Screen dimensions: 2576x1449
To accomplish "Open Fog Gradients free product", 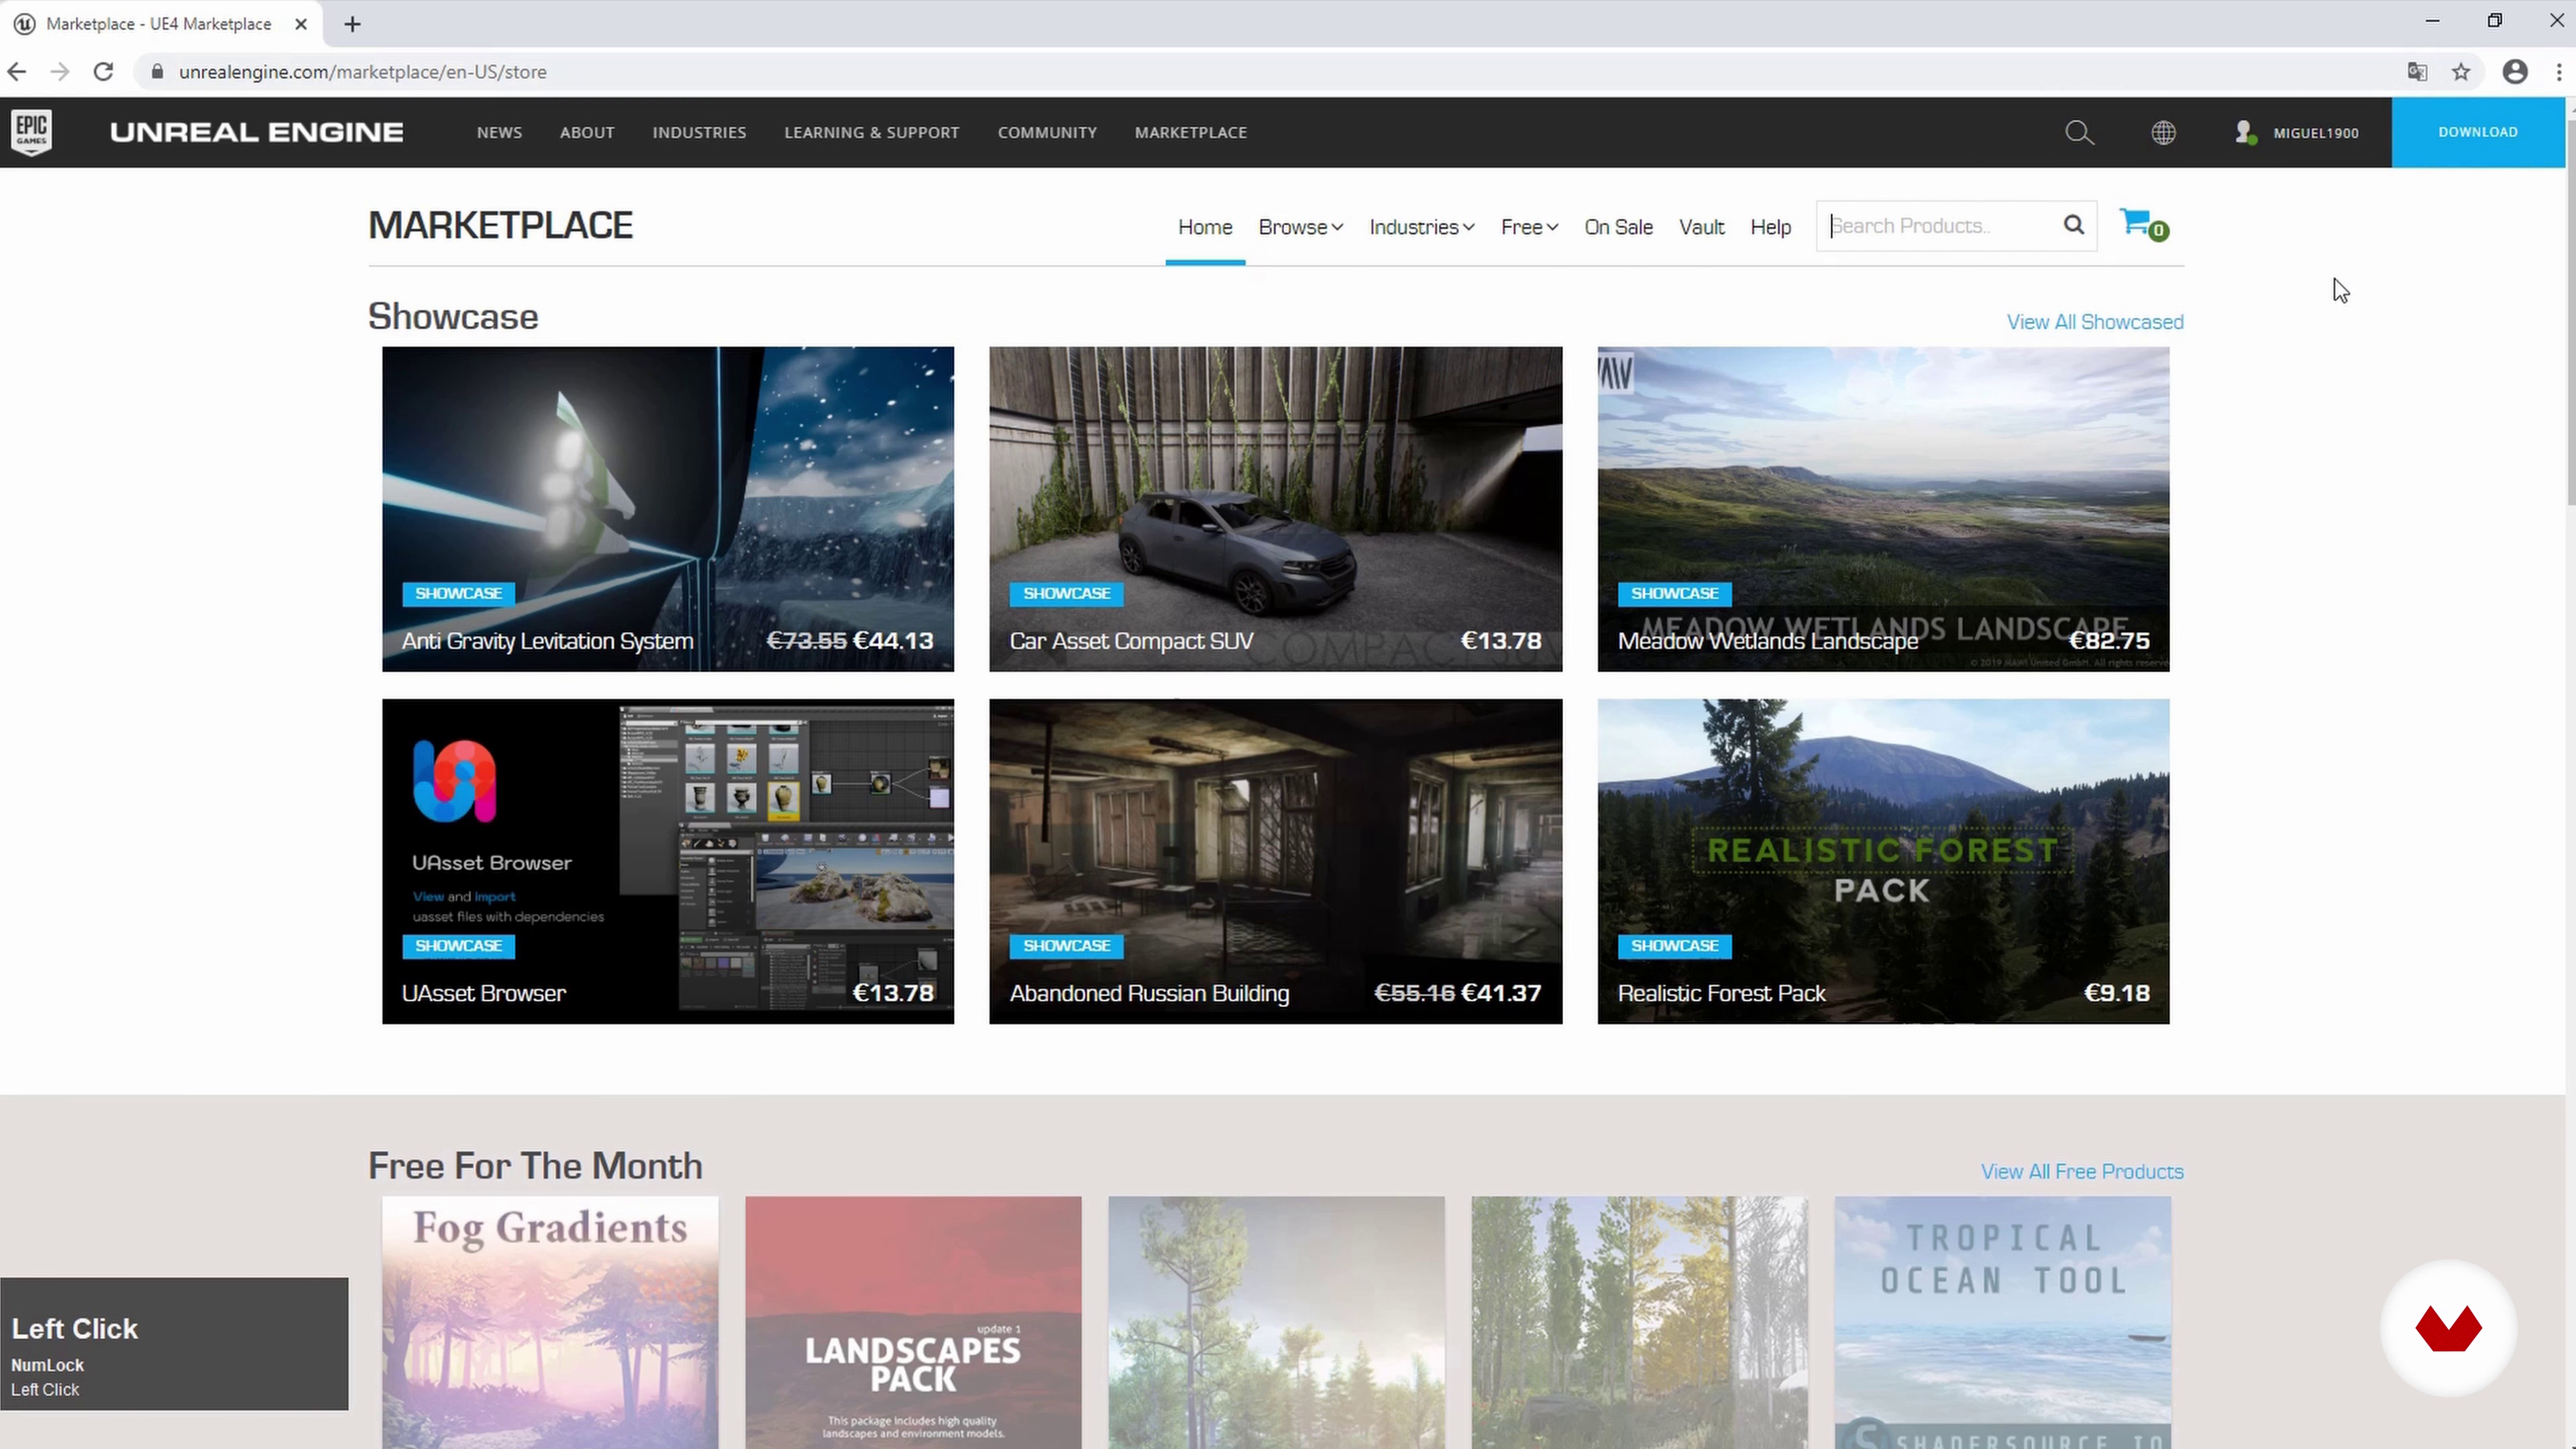I will coord(550,1322).
